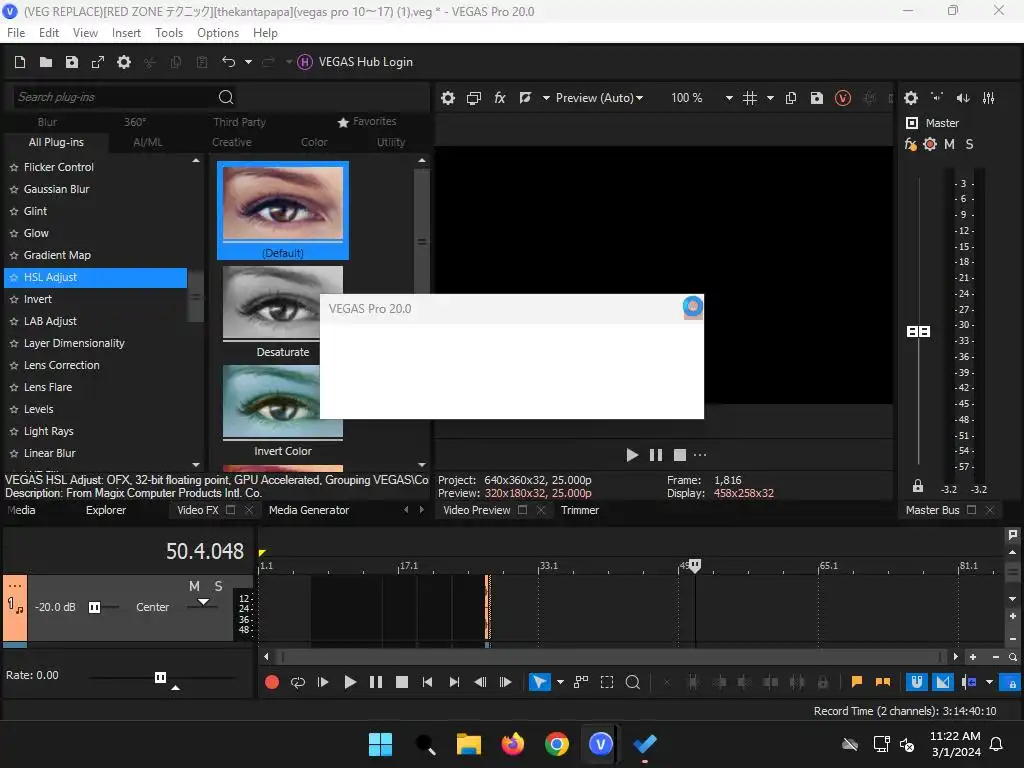Insert marker with orange flag icon
1024x768 pixels.
pos(857,682)
